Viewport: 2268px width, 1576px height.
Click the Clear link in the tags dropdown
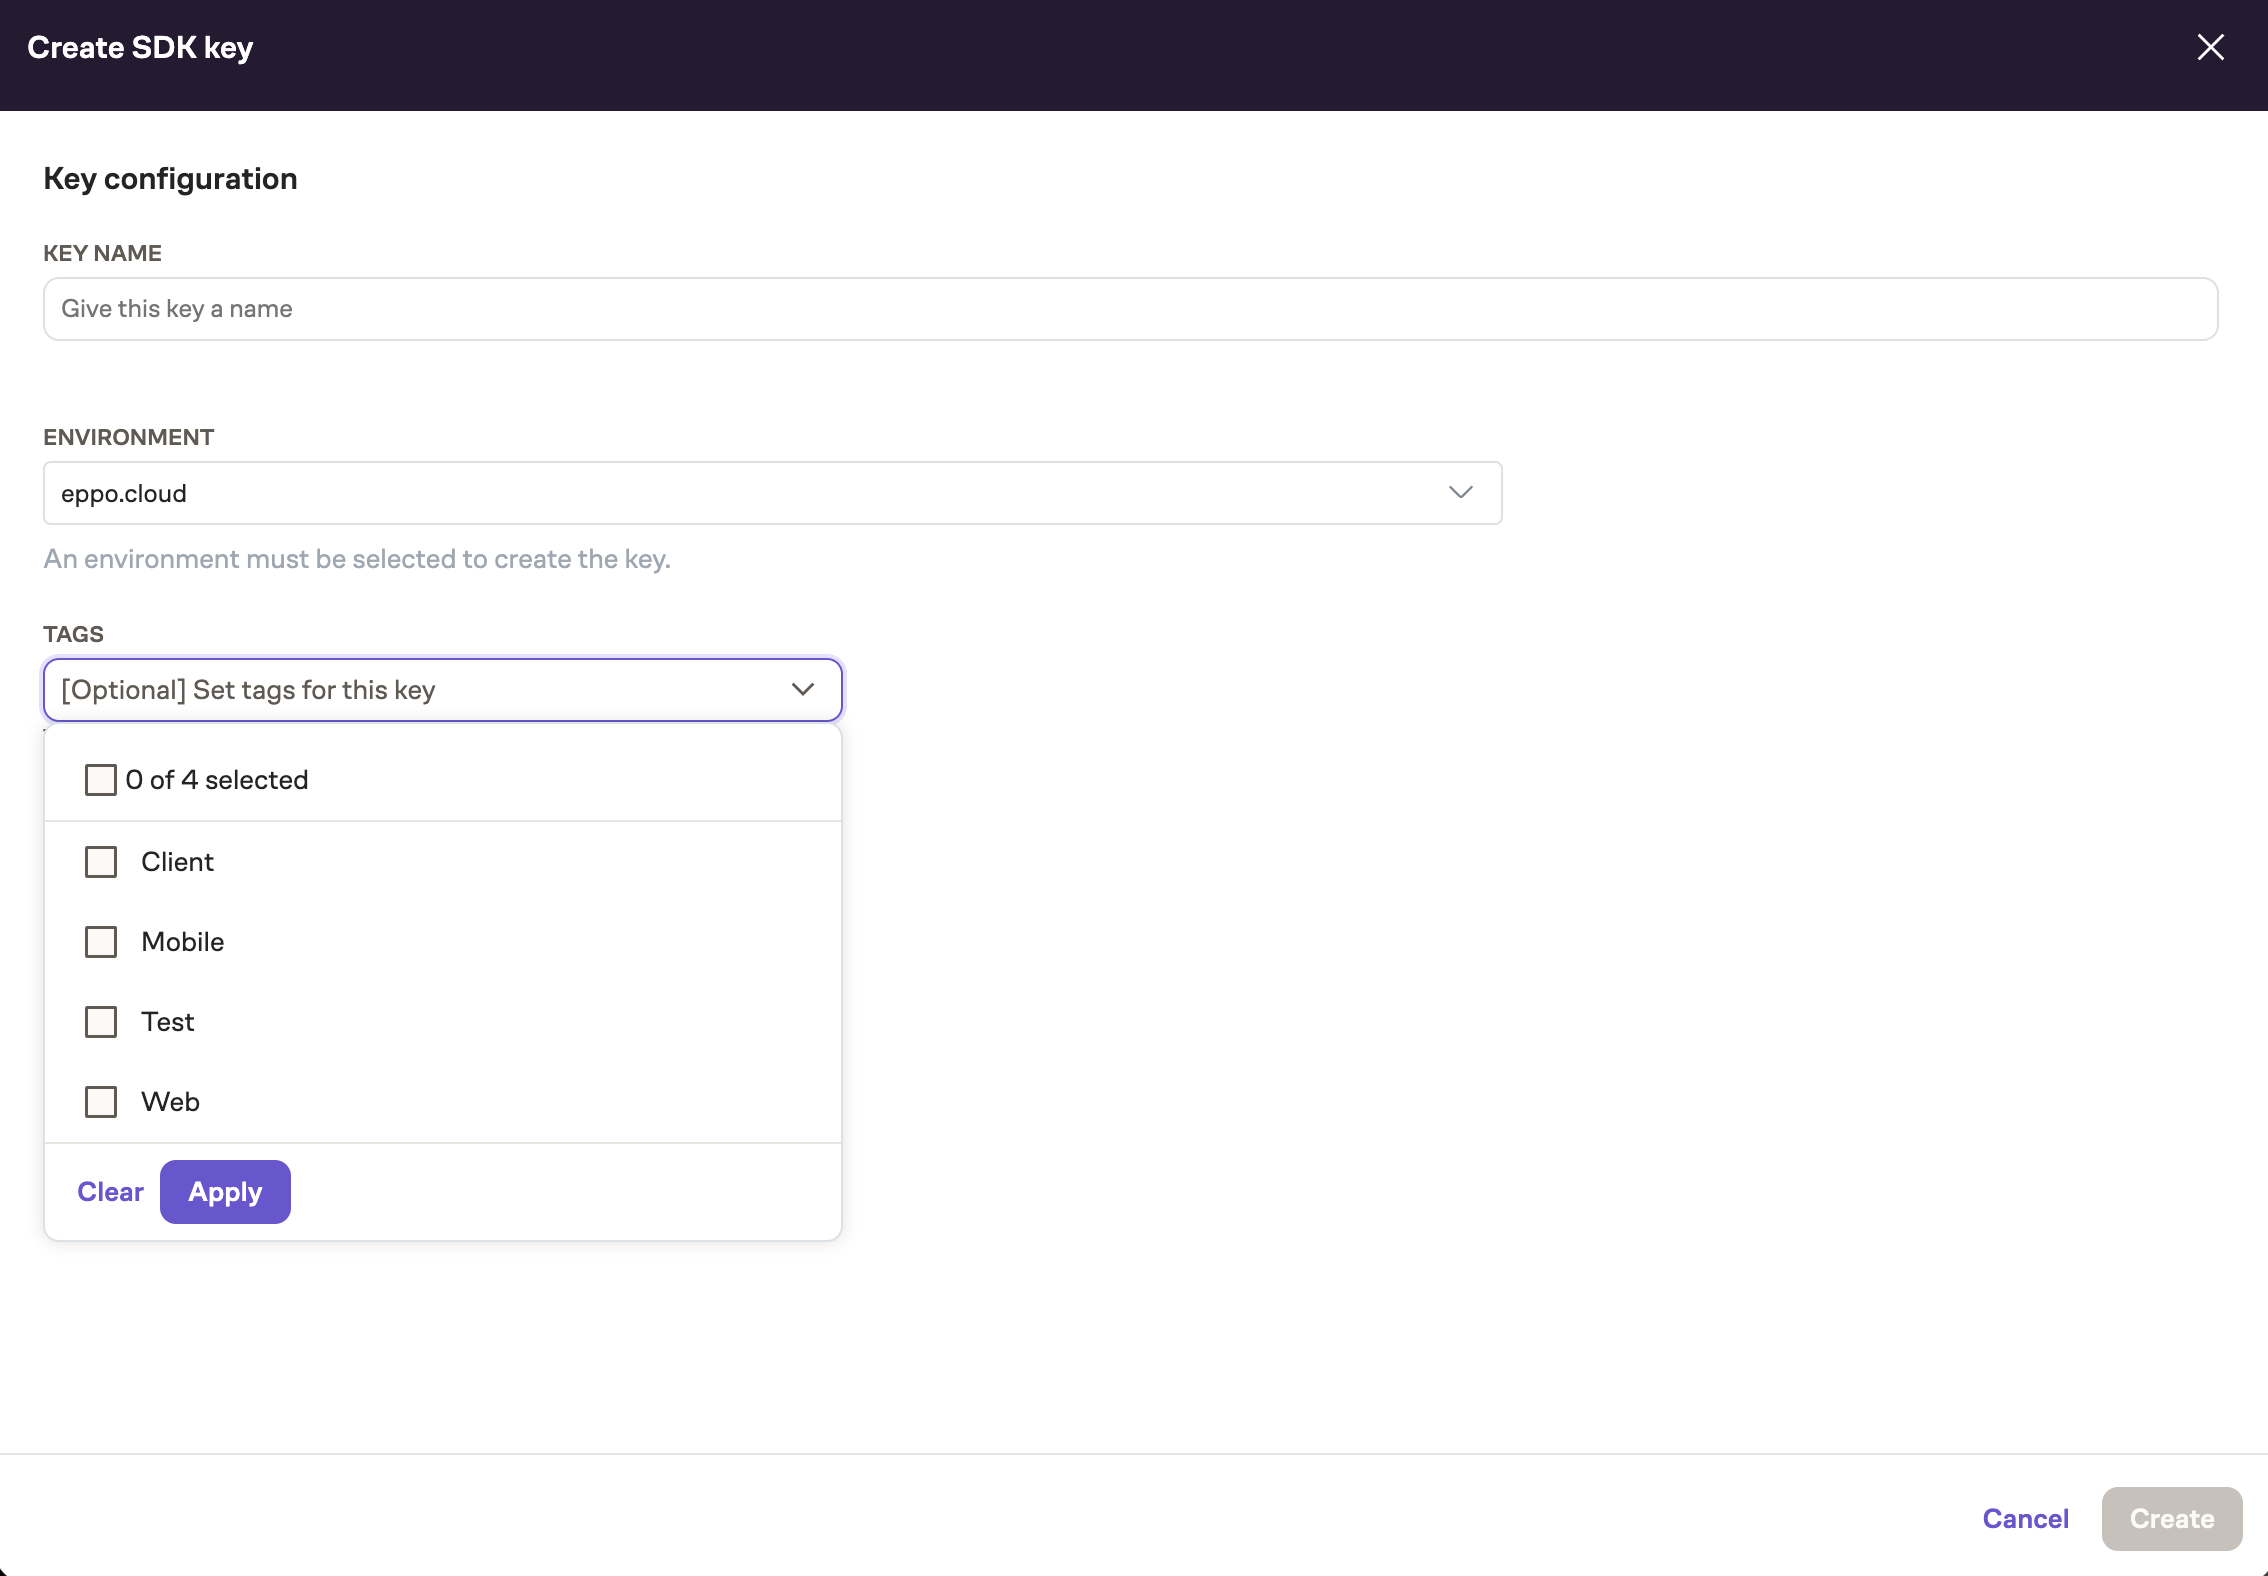110,1191
